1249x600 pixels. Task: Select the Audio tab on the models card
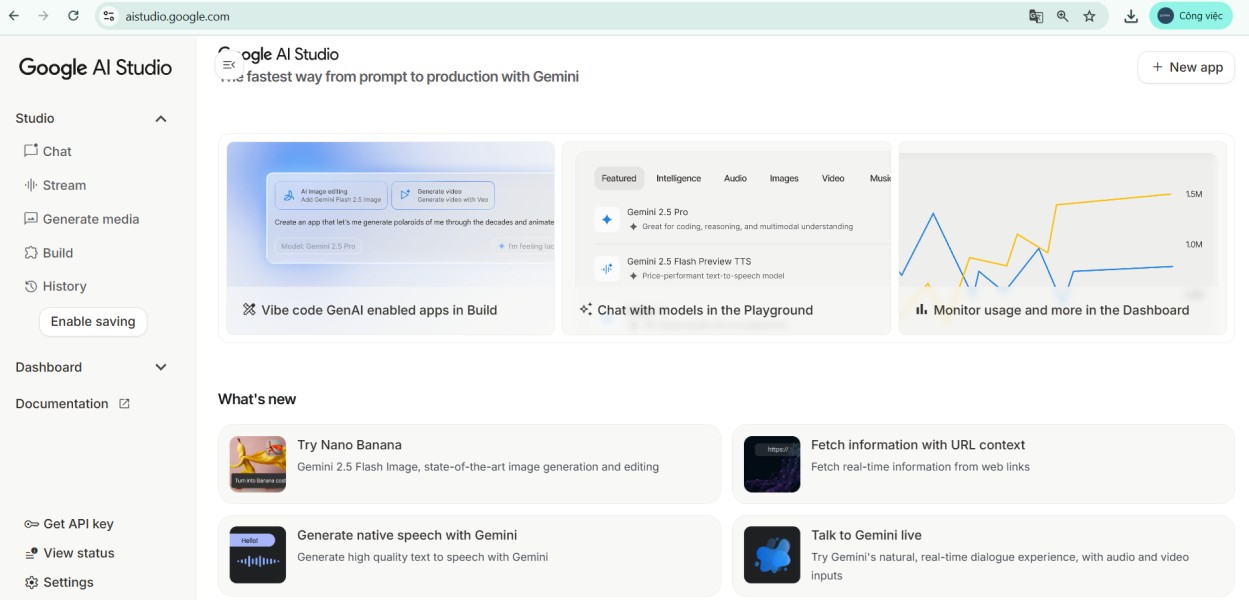point(737,178)
